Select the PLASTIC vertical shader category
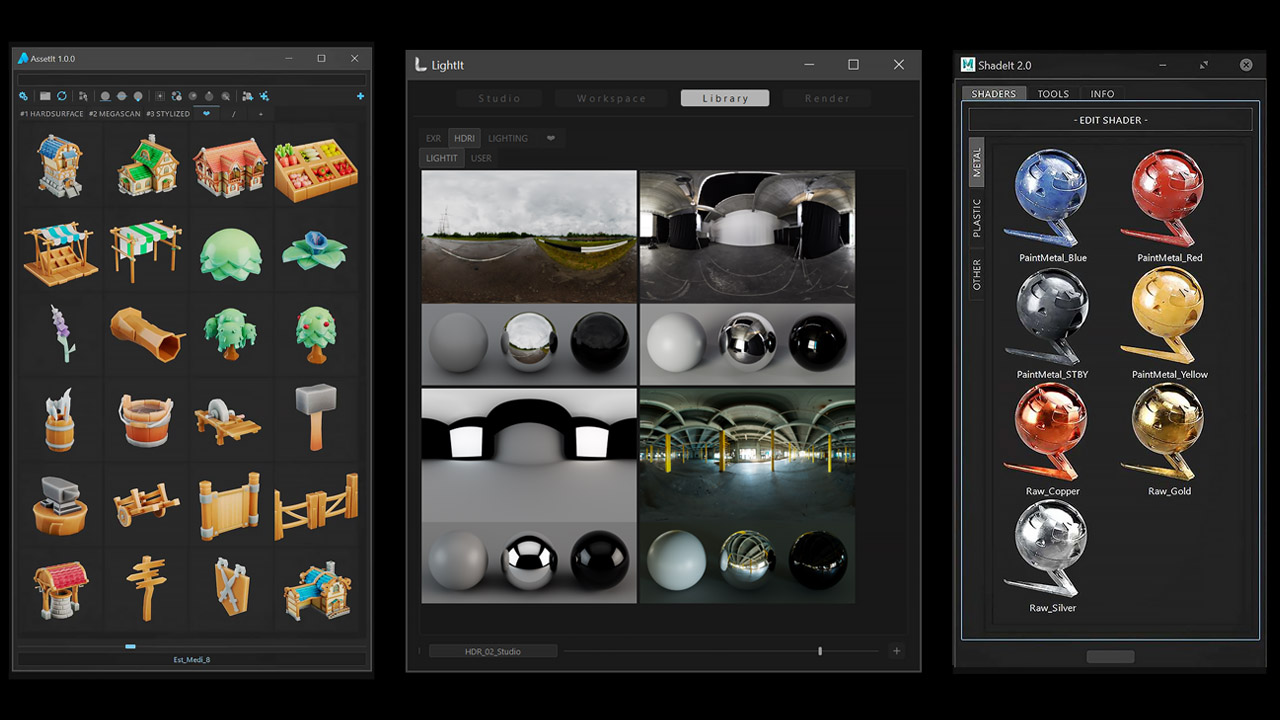This screenshot has height=720, width=1280. click(977, 218)
